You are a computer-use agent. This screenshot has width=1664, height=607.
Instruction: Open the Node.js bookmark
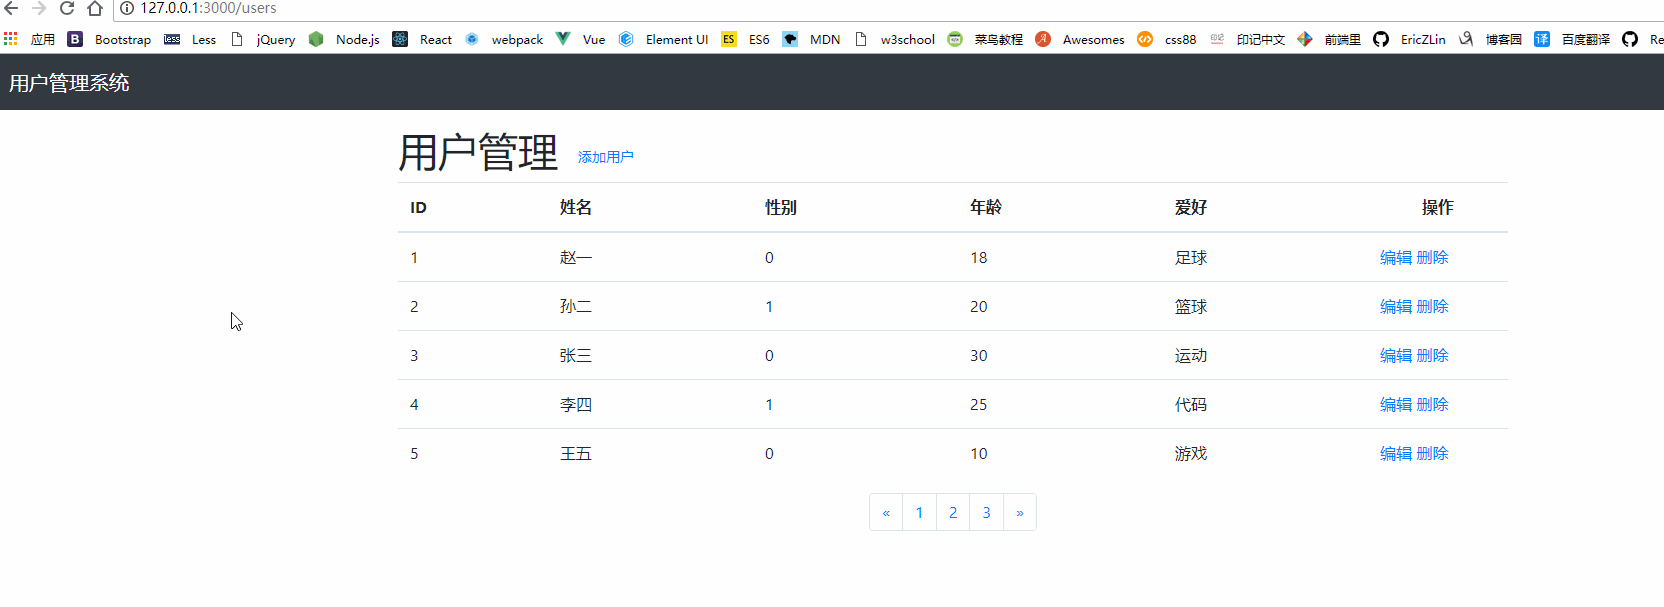tap(345, 39)
